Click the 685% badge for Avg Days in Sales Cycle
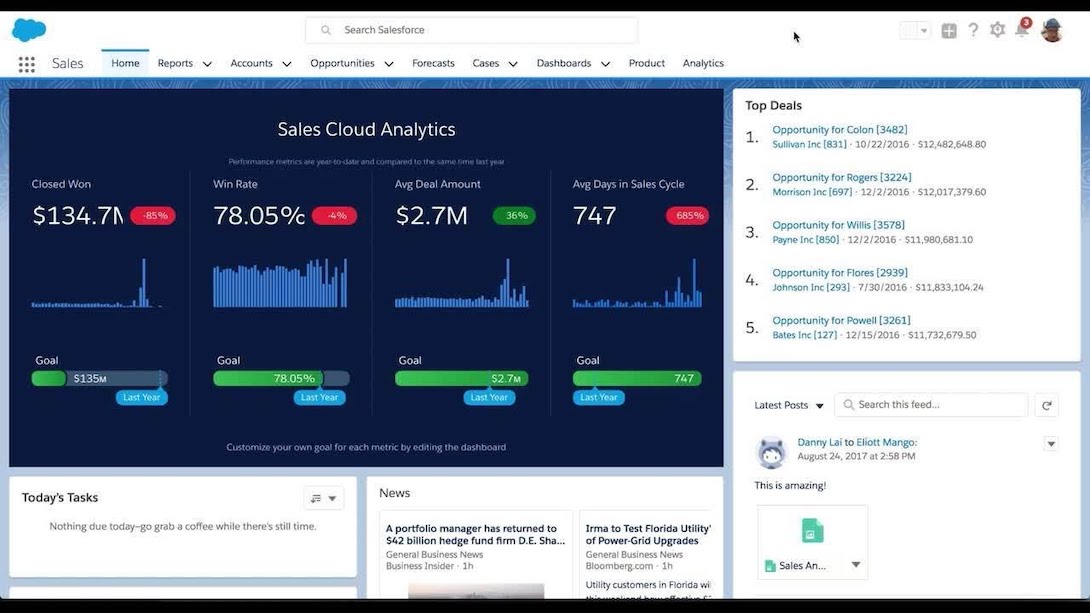 coord(688,216)
